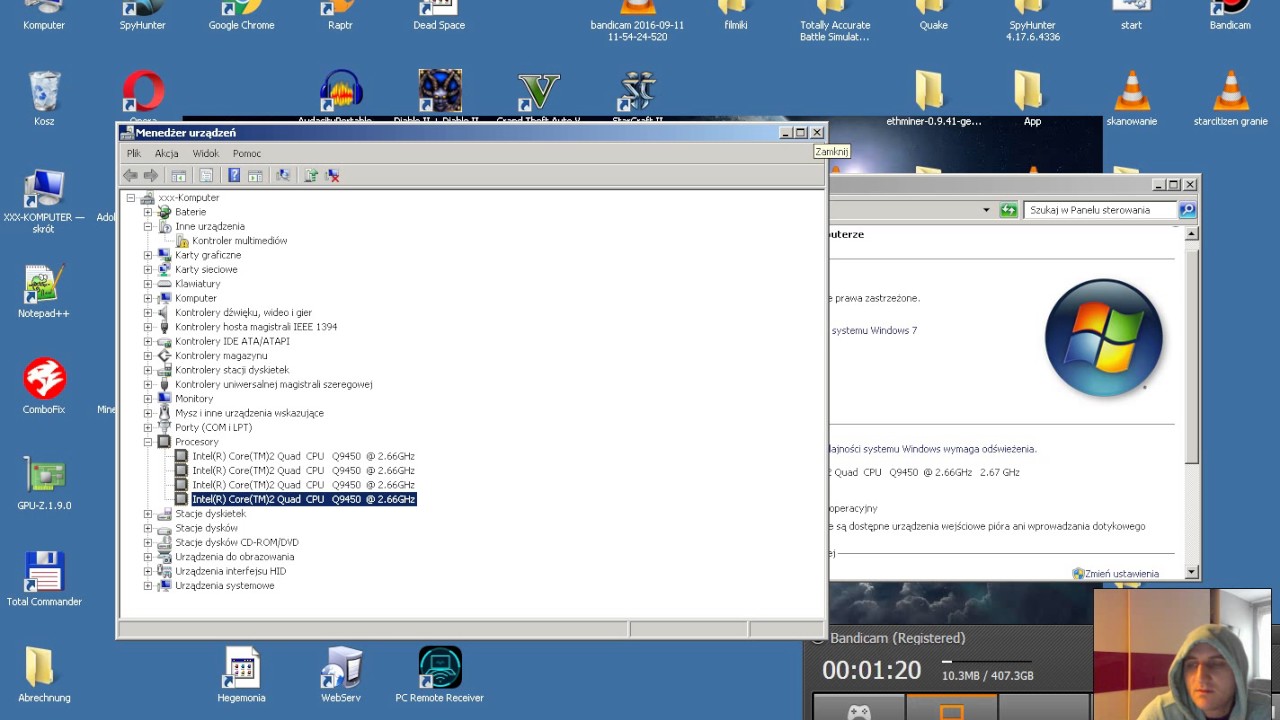Screen dimensions: 1280x720
Task: Click the Update driver software toolbar icon
Action: click(311, 175)
